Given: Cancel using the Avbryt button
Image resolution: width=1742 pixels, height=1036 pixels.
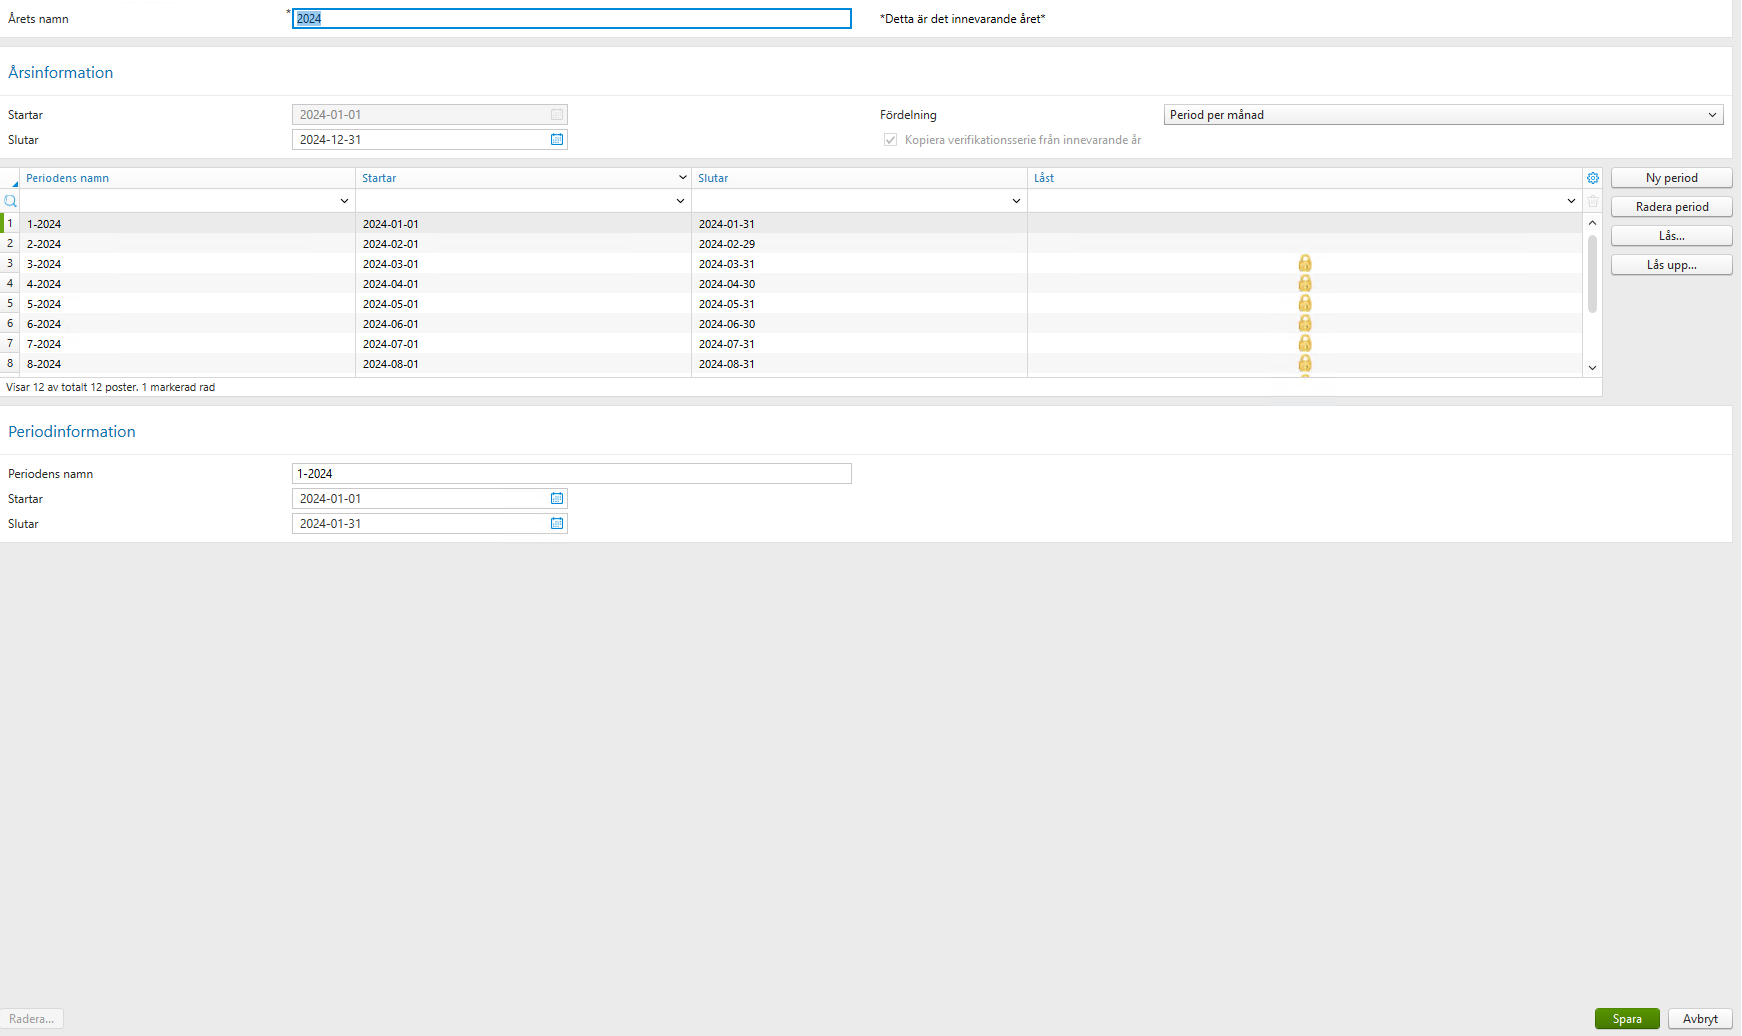Looking at the screenshot, I should (x=1699, y=1018).
